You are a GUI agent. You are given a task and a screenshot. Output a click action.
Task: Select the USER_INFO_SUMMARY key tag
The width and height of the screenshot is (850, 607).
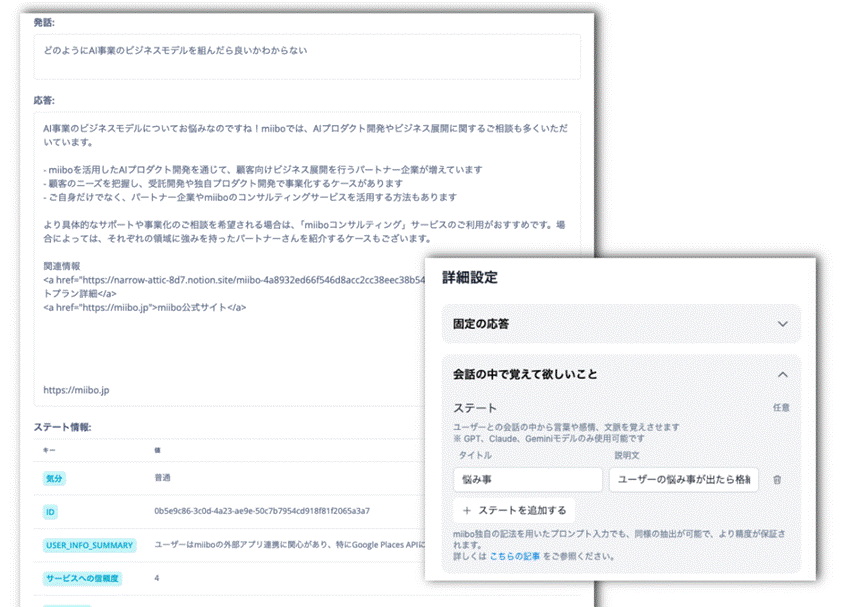coord(89,545)
